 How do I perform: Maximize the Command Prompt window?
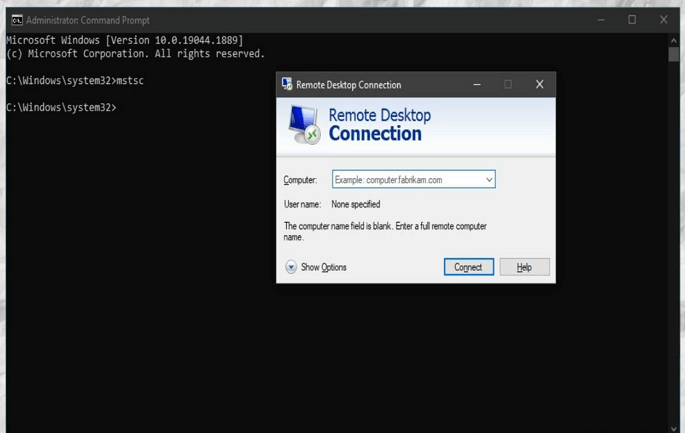coord(632,20)
